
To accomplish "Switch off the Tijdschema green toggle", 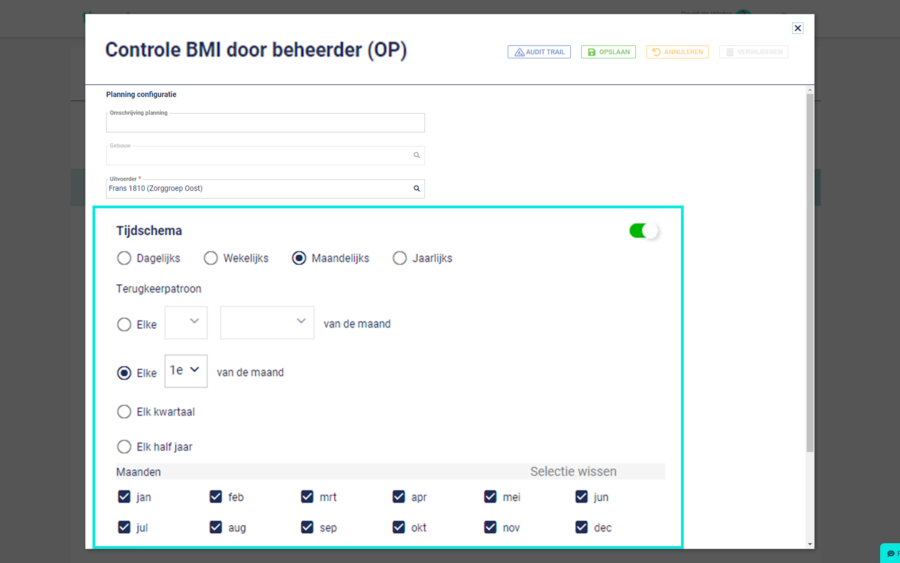I will (x=643, y=231).
